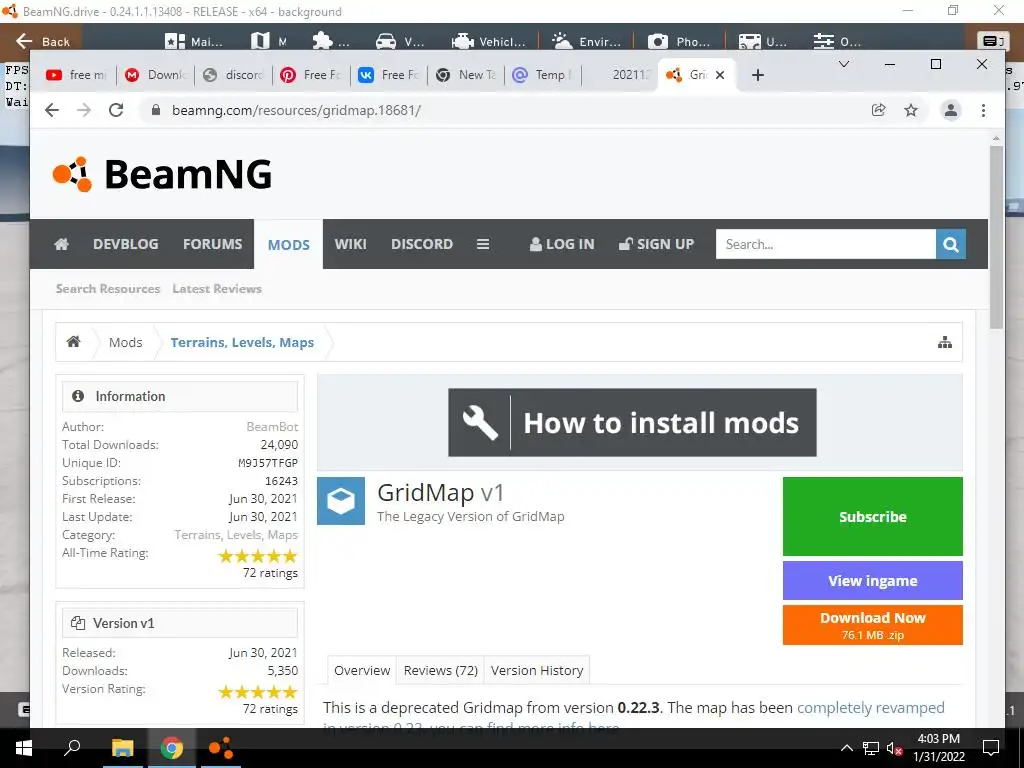The height and width of the screenshot is (768, 1024).
Task: Click green Subscribe button
Action: [x=872, y=517]
